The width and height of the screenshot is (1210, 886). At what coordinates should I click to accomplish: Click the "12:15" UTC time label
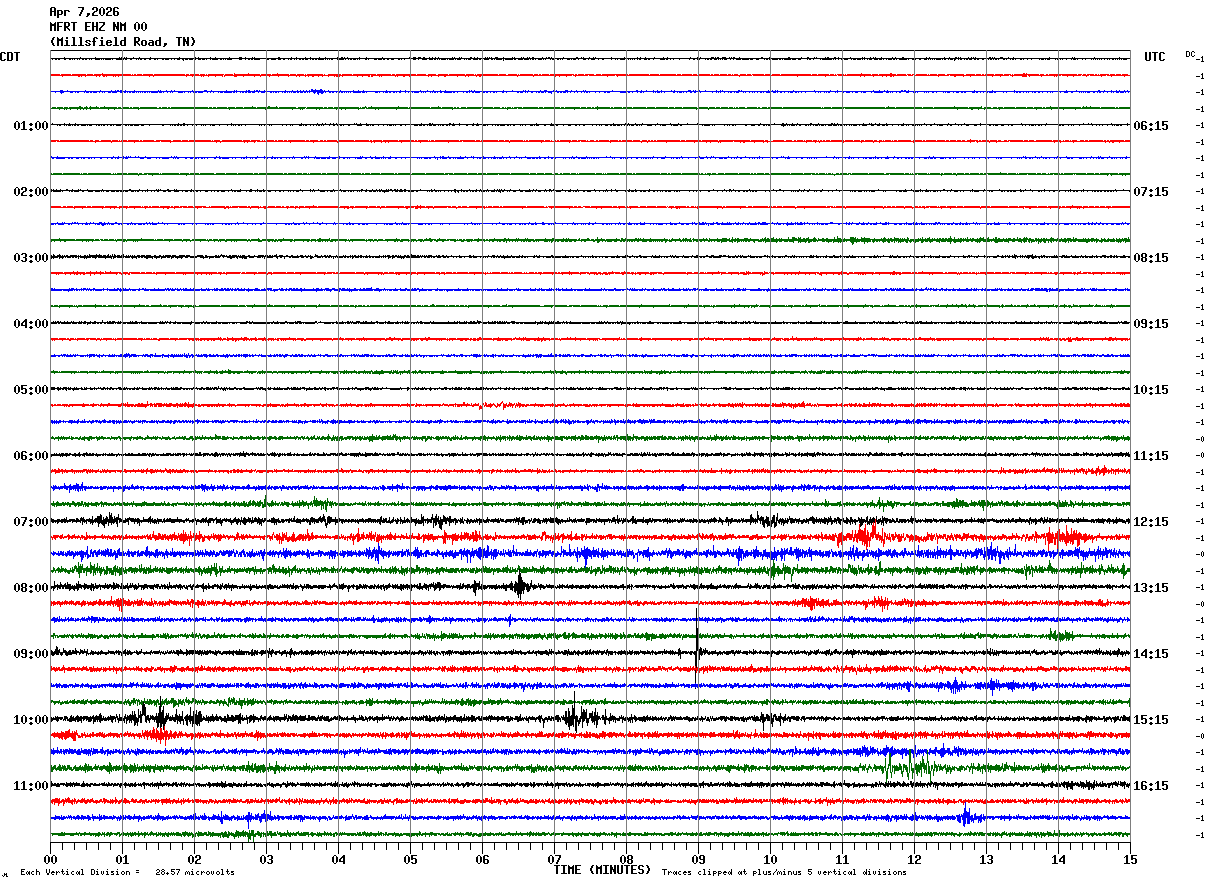click(1150, 522)
